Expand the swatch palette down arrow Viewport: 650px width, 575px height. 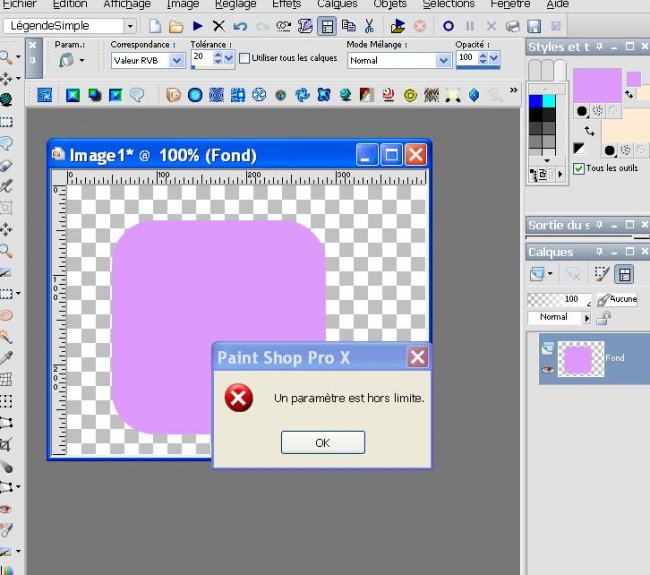pyautogui.click(x=547, y=160)
